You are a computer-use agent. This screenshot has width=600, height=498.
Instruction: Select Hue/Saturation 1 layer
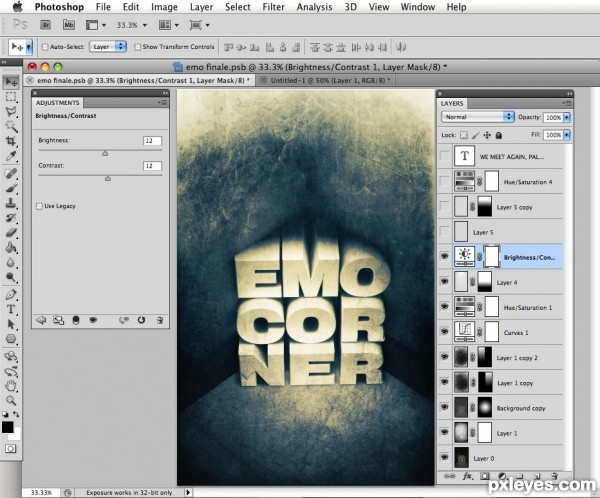507,307
